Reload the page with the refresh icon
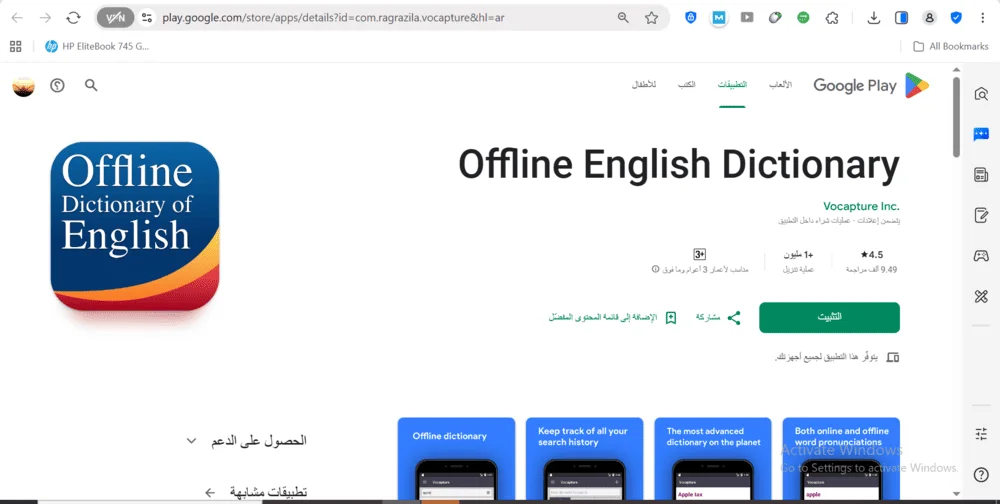Viewport: 1000px width, 504px height. [73, 18]
